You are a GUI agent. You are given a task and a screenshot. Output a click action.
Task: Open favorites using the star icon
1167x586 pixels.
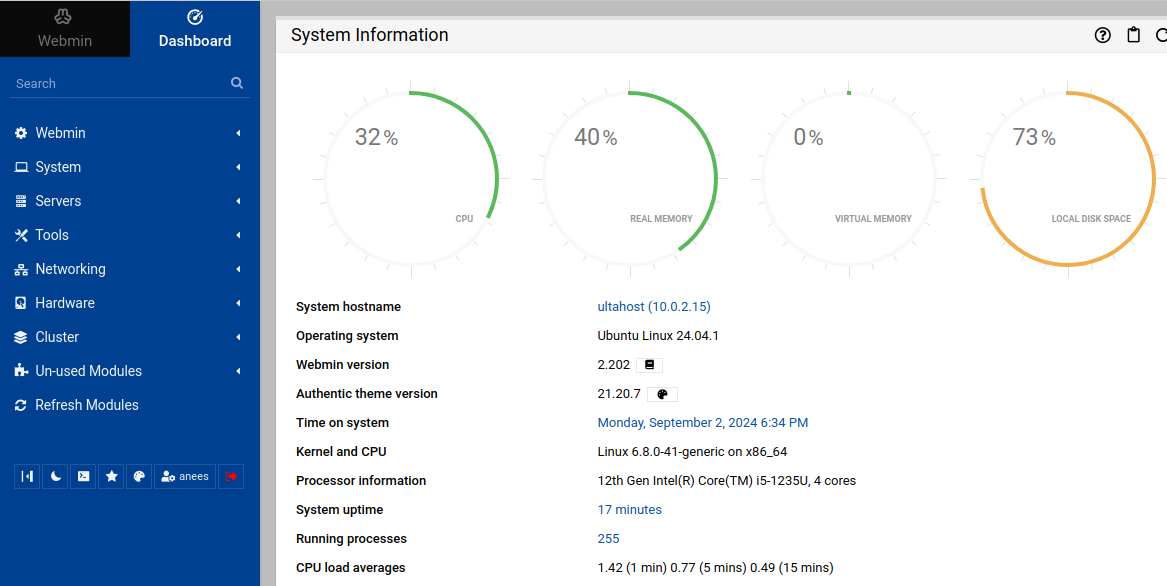click(x=111, y=476)
